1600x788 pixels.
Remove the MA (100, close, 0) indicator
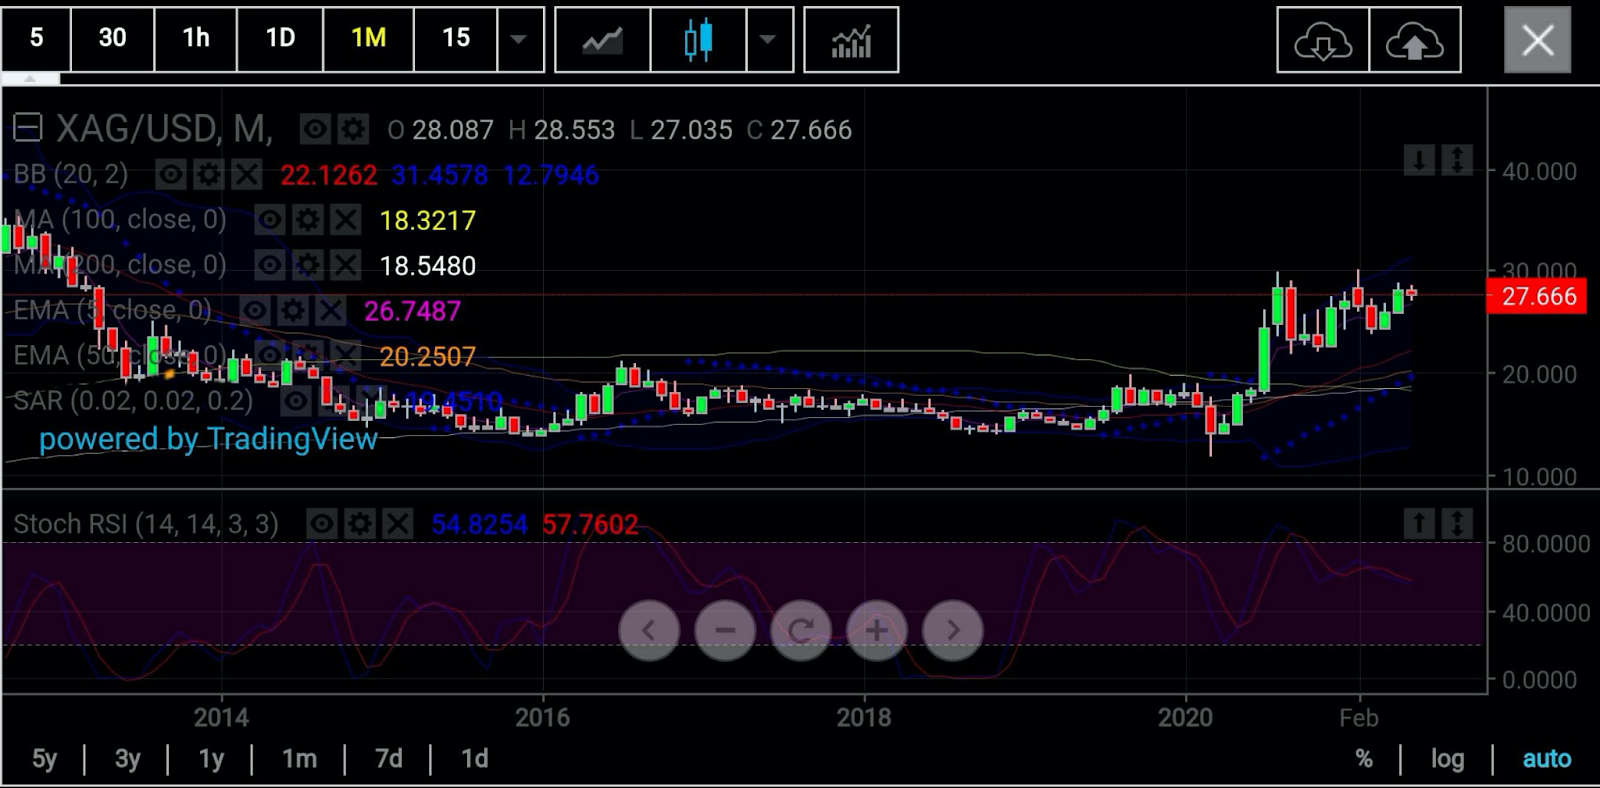pos(345,219)
